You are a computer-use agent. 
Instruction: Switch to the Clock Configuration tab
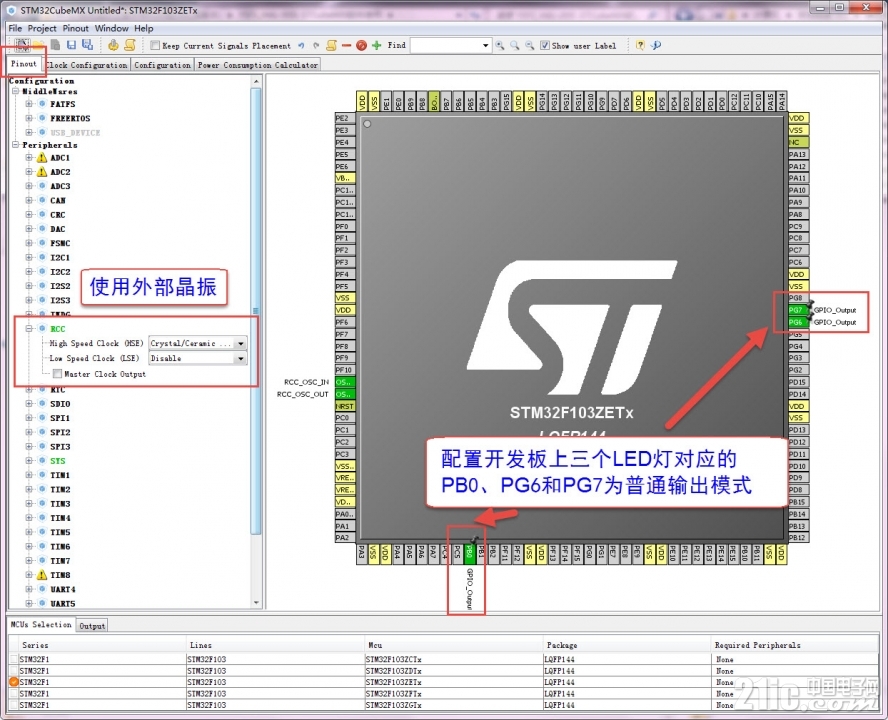tap(87, 65)
